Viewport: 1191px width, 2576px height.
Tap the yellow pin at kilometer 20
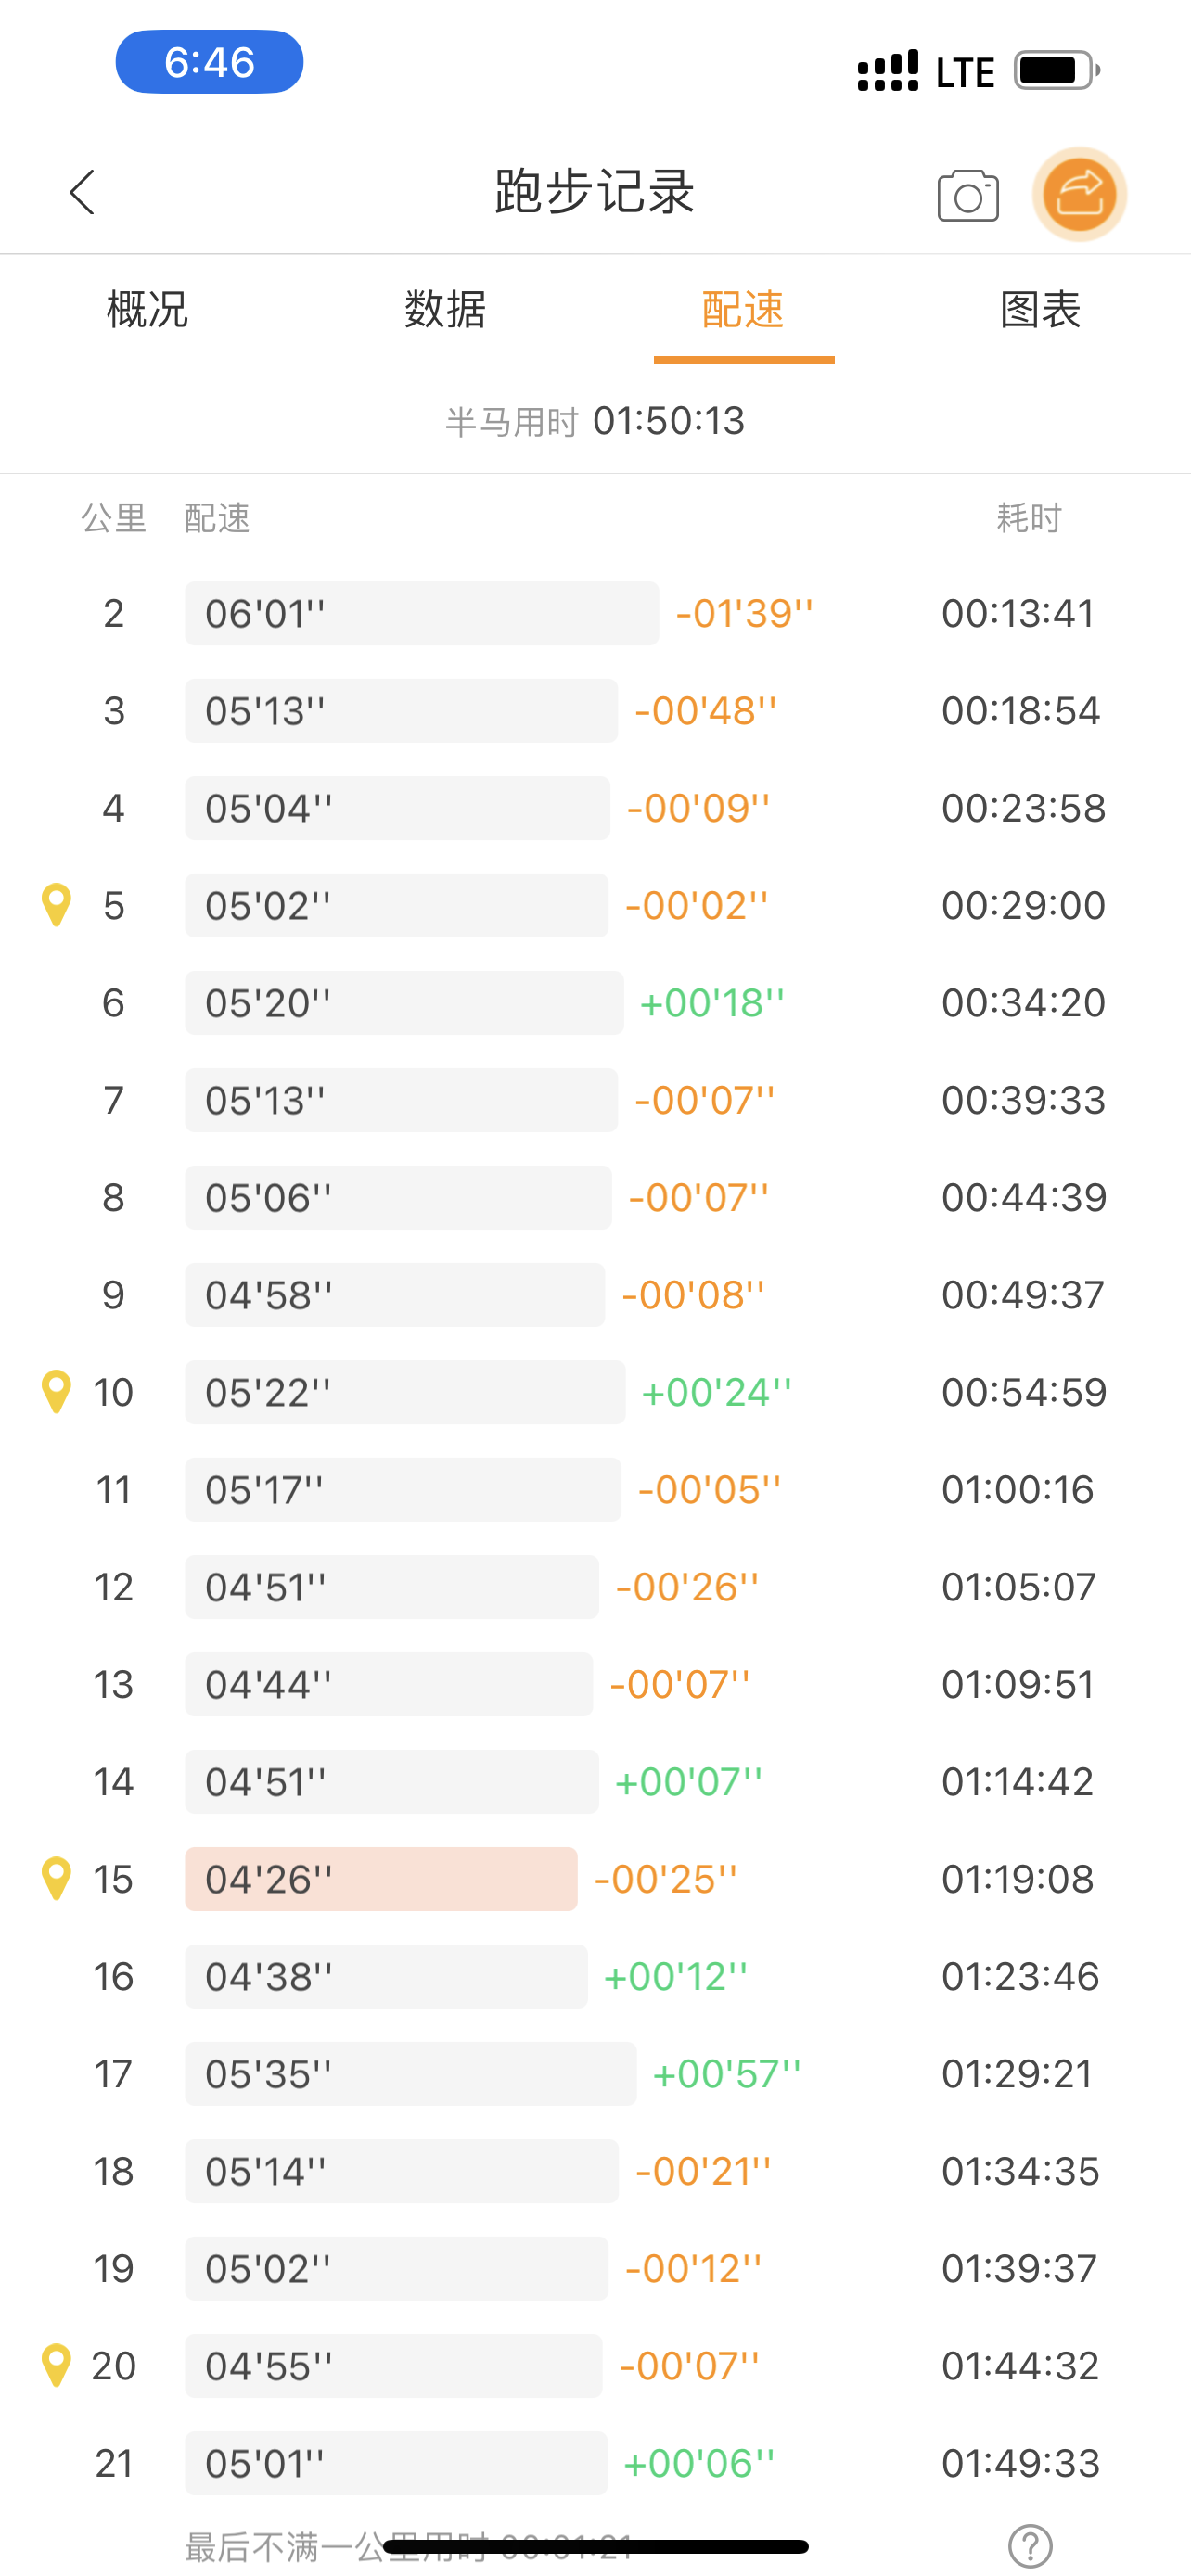[x=56, y=2366]
